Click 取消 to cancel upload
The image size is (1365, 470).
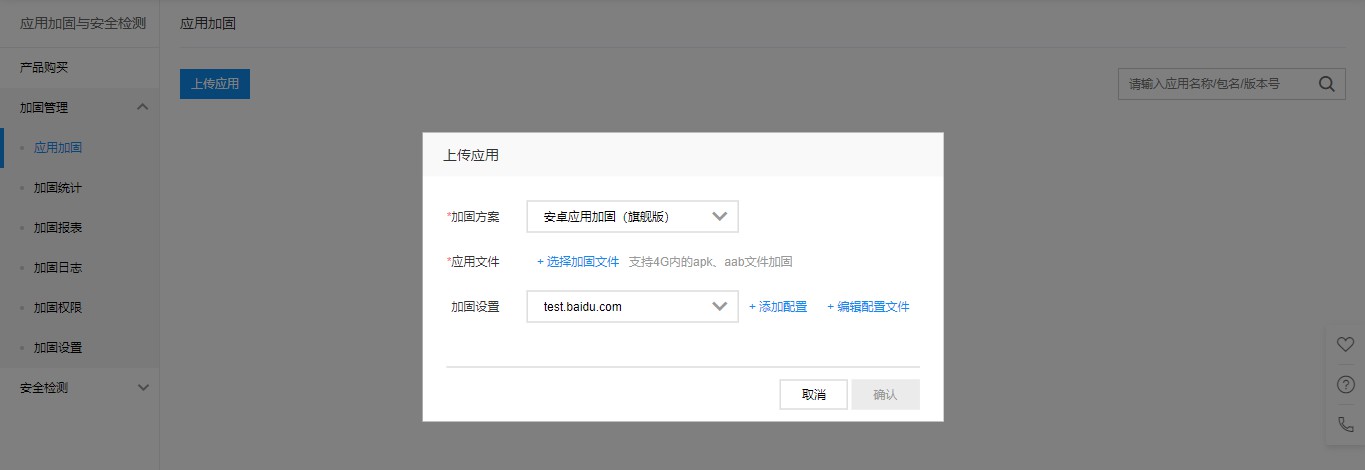tap(814, 394)
